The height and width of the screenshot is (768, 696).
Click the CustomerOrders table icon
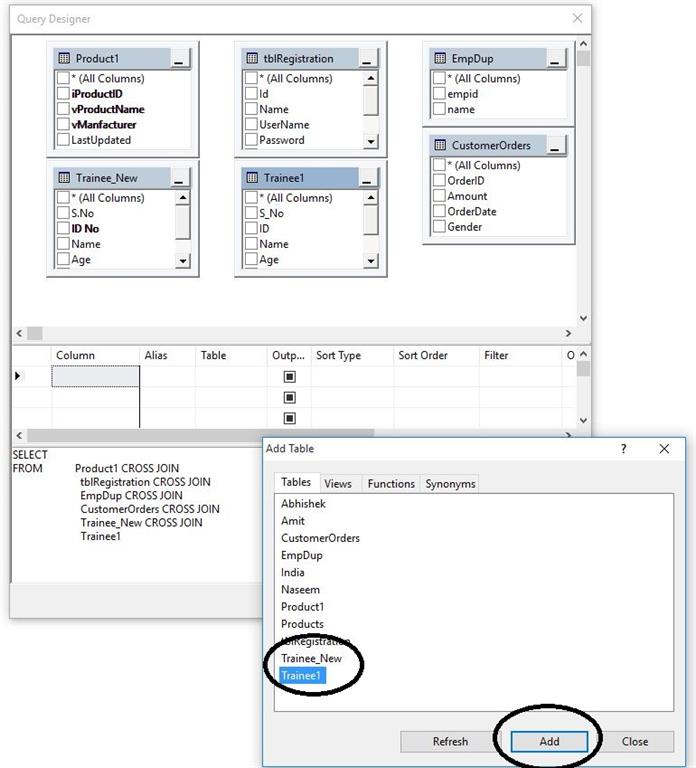click(x=440, y=145)
